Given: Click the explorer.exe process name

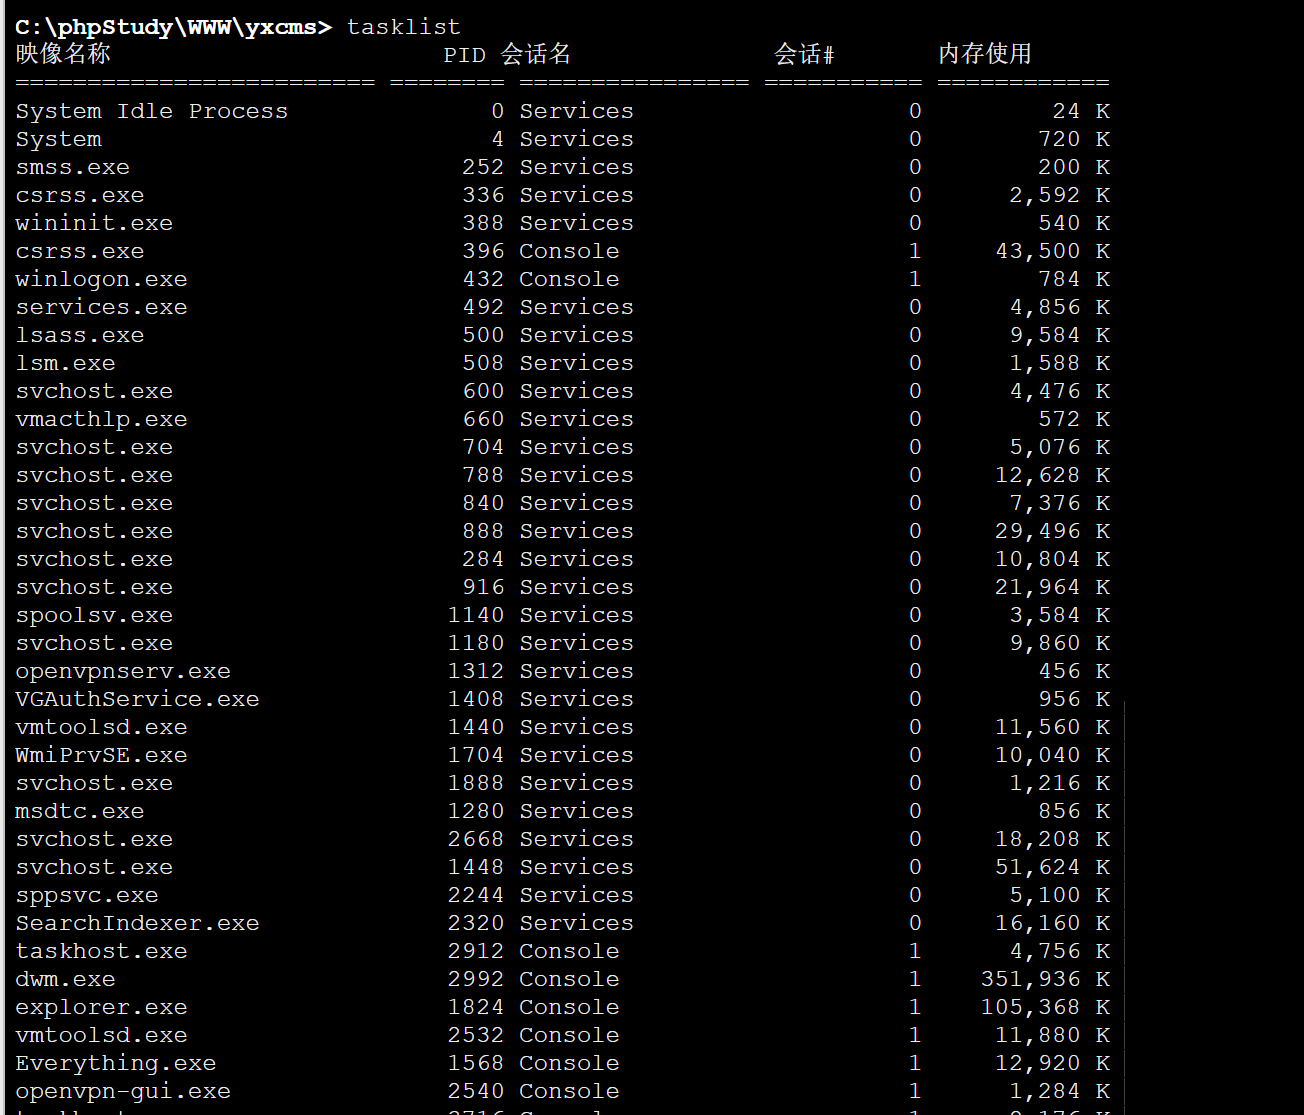Looking at the screenshot, I should (x=101, y=1007).
